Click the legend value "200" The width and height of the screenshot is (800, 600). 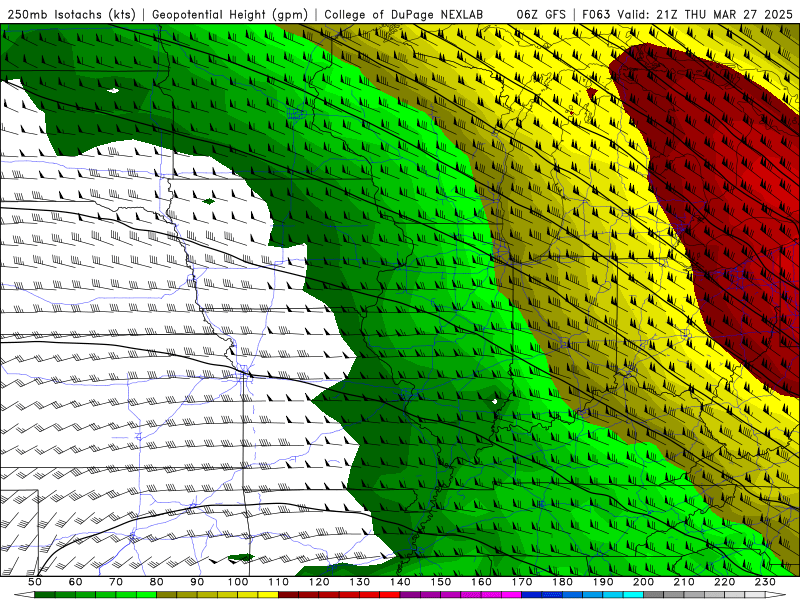point(643,582)
